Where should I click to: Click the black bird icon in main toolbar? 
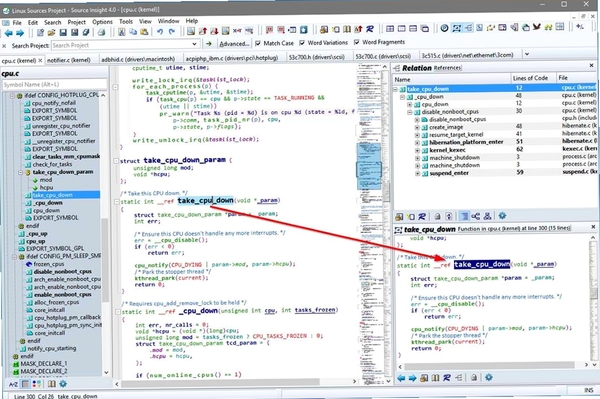(x=536, y=27)
